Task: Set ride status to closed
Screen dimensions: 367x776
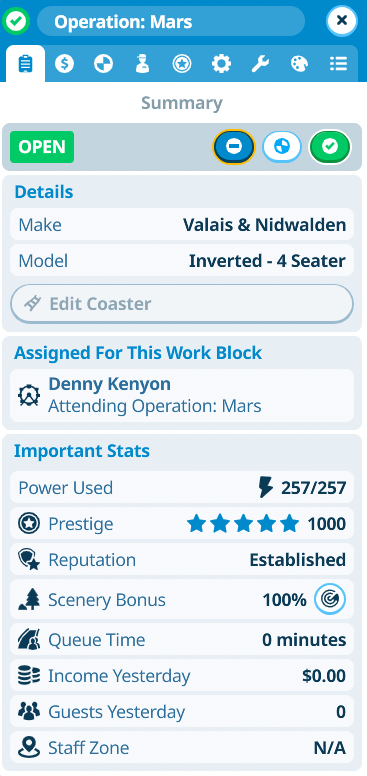Action: pyautogui.click(x=234, y=147)
